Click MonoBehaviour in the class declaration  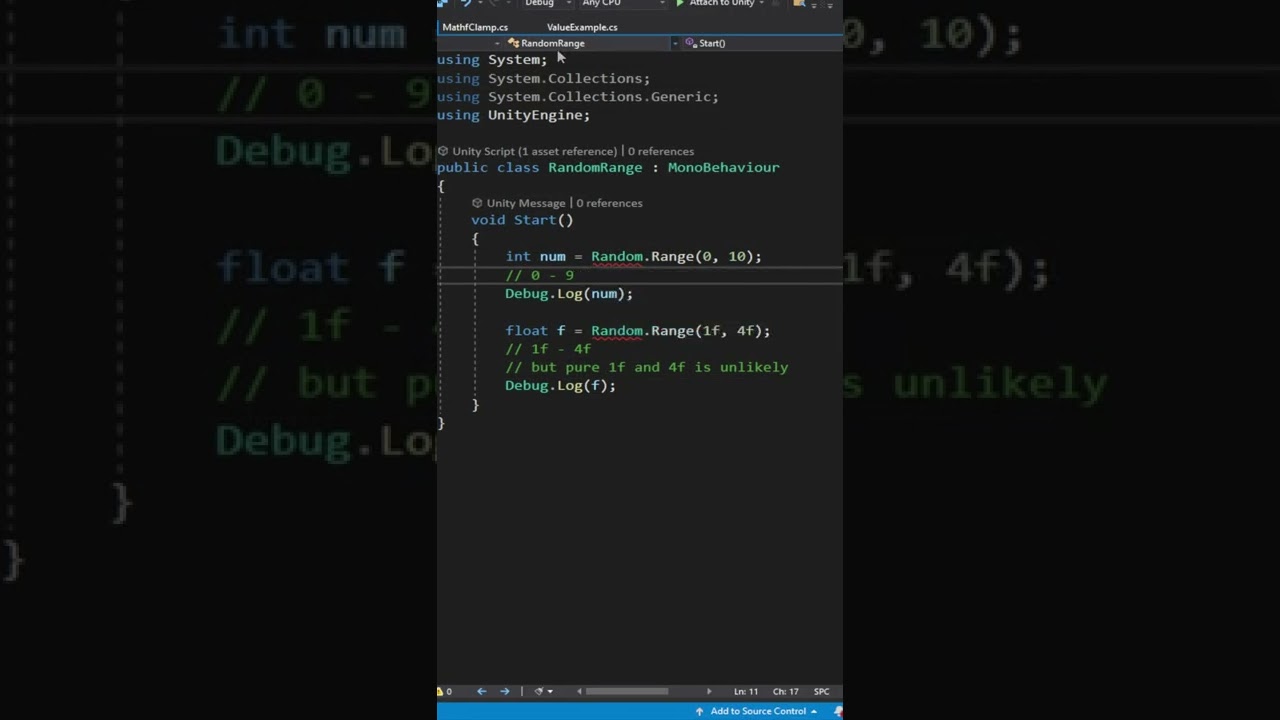[x=723, y=167]
